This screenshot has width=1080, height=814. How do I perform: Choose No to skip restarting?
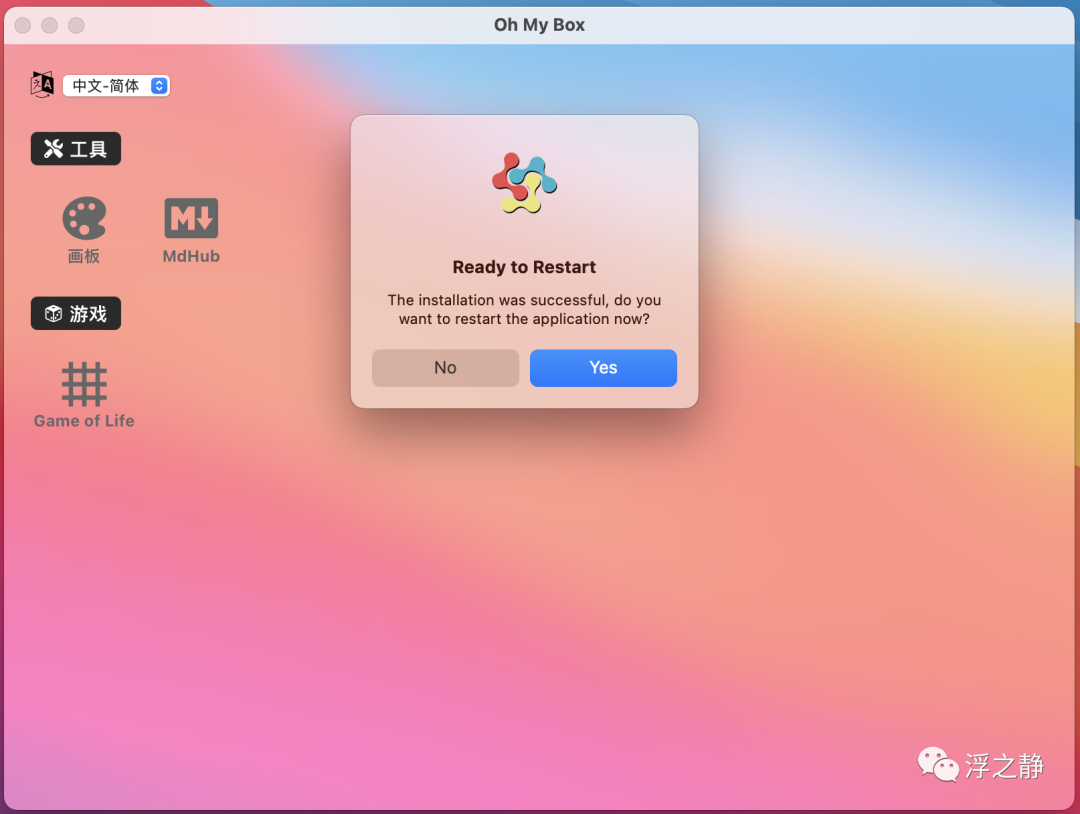pos(446,368)
